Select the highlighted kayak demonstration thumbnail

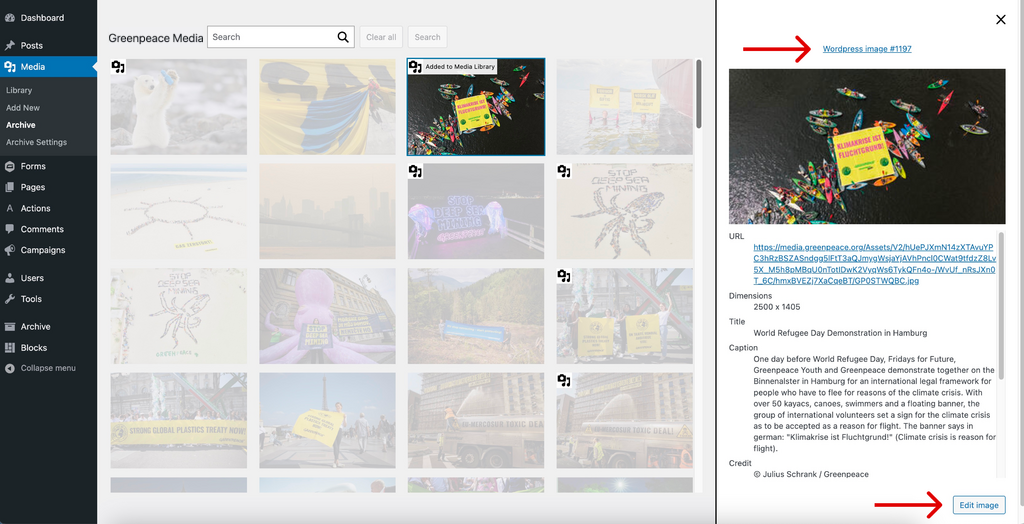[476, 107]
